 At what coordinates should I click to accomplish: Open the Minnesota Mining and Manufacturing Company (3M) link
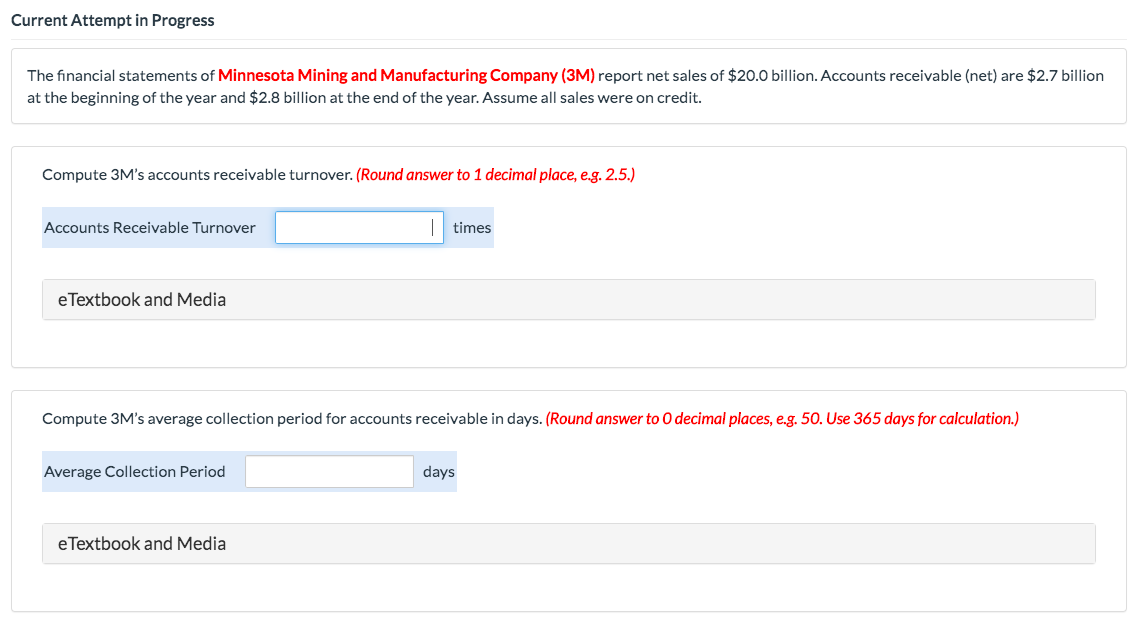click(x=406, y=76)
